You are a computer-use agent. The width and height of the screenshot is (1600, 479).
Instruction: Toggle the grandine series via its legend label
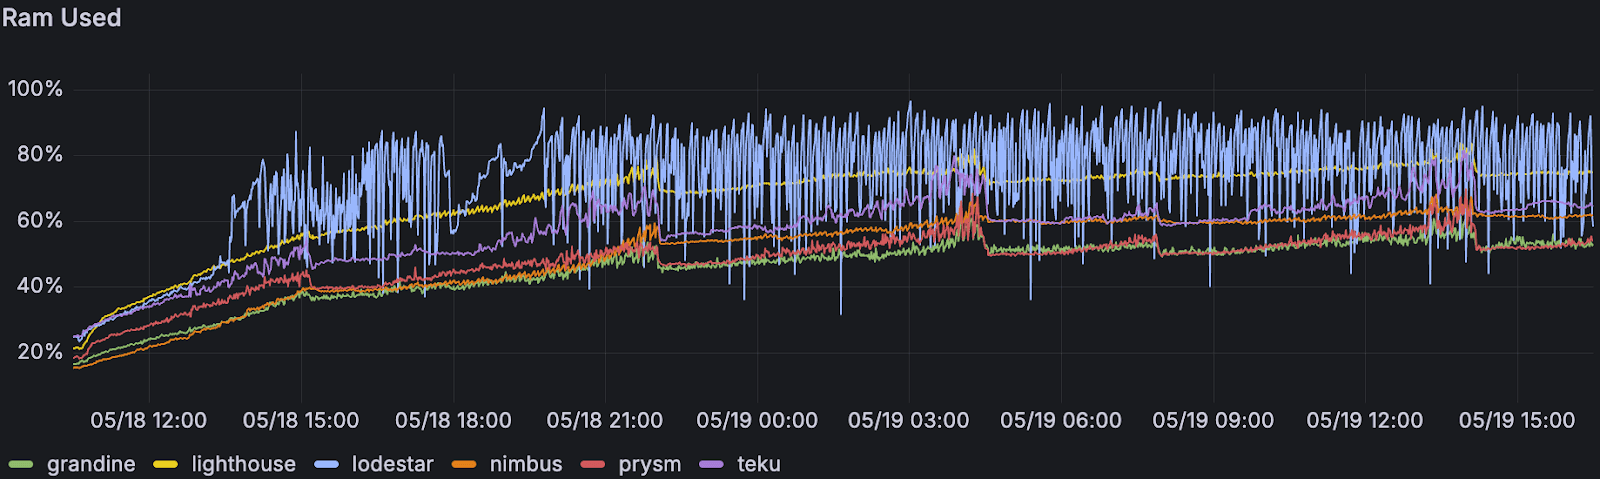[x=91, y=464]
